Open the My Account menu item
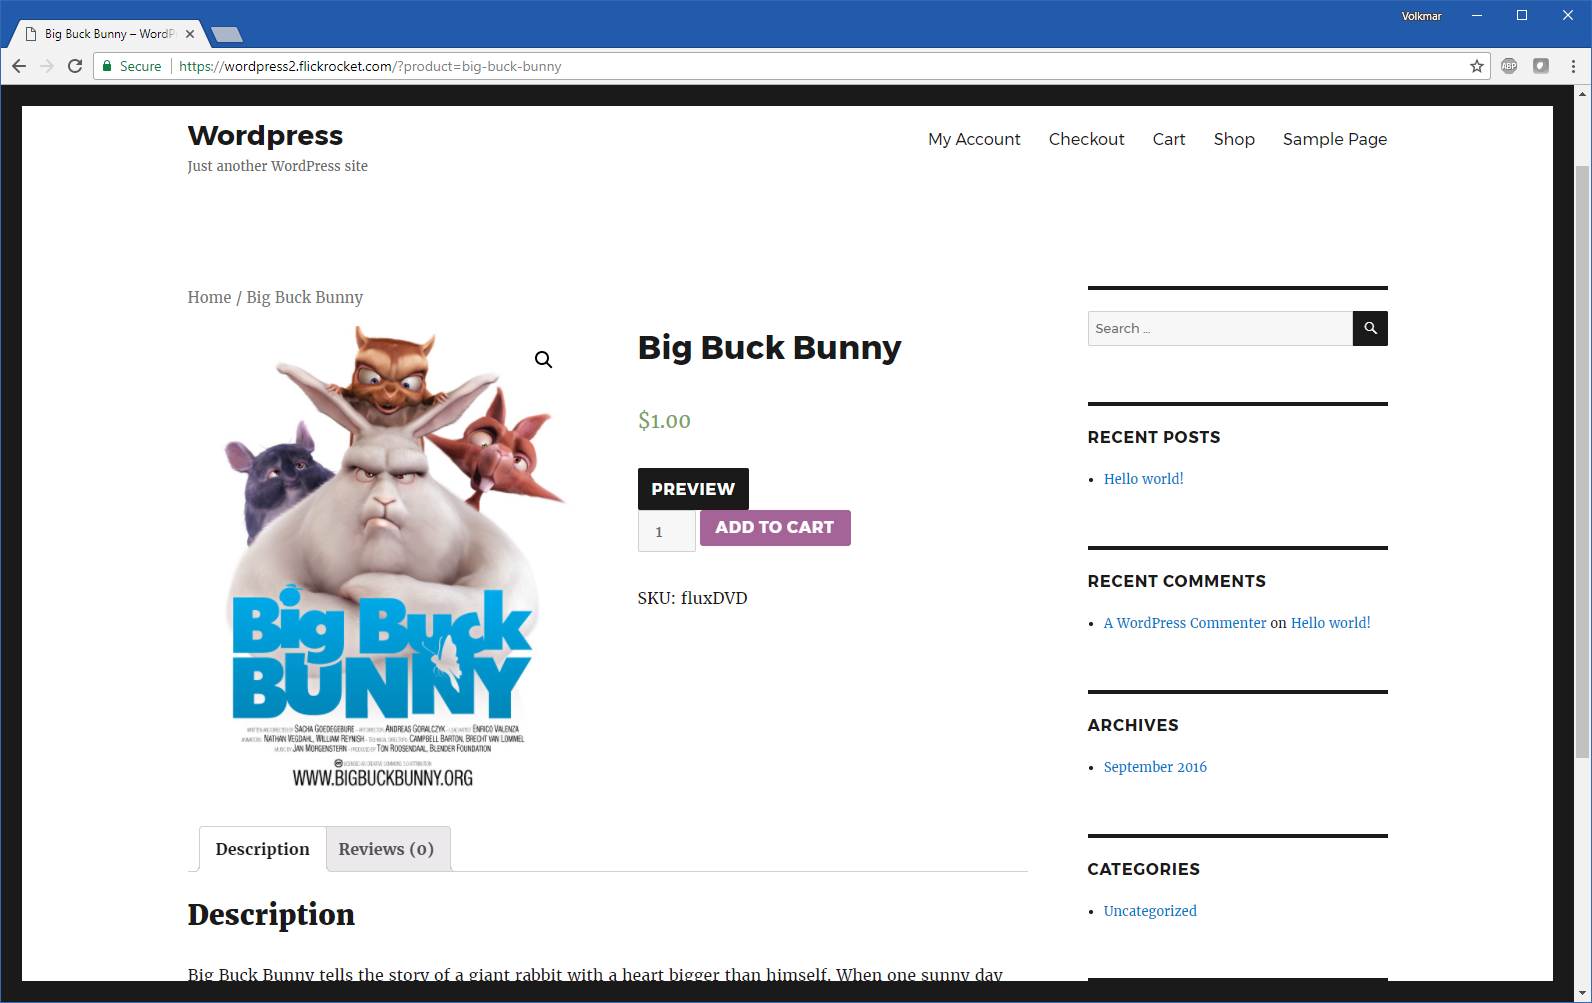The image size is (1592, 1003). coord(973,139)
